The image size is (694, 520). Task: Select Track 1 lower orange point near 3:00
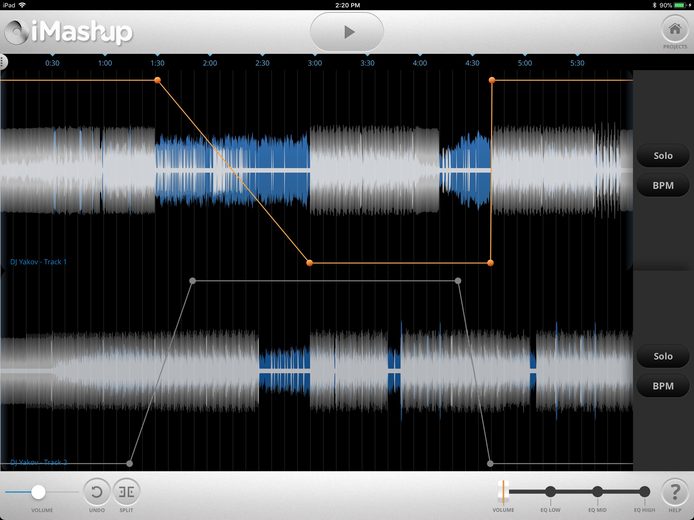point(309,263)
